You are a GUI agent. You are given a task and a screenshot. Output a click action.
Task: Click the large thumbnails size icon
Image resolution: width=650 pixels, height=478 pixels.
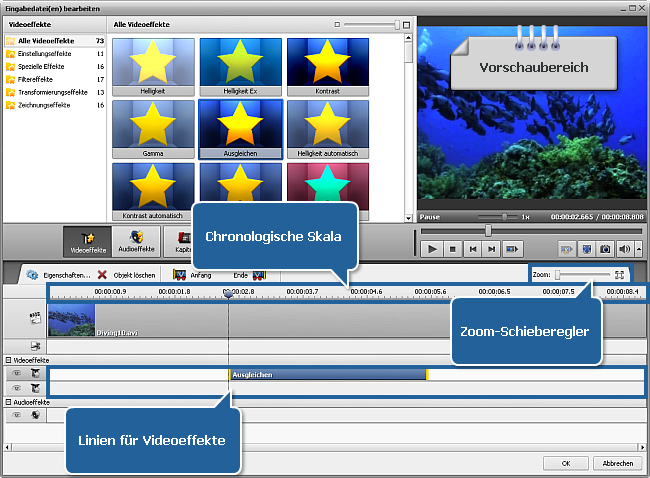406,25
